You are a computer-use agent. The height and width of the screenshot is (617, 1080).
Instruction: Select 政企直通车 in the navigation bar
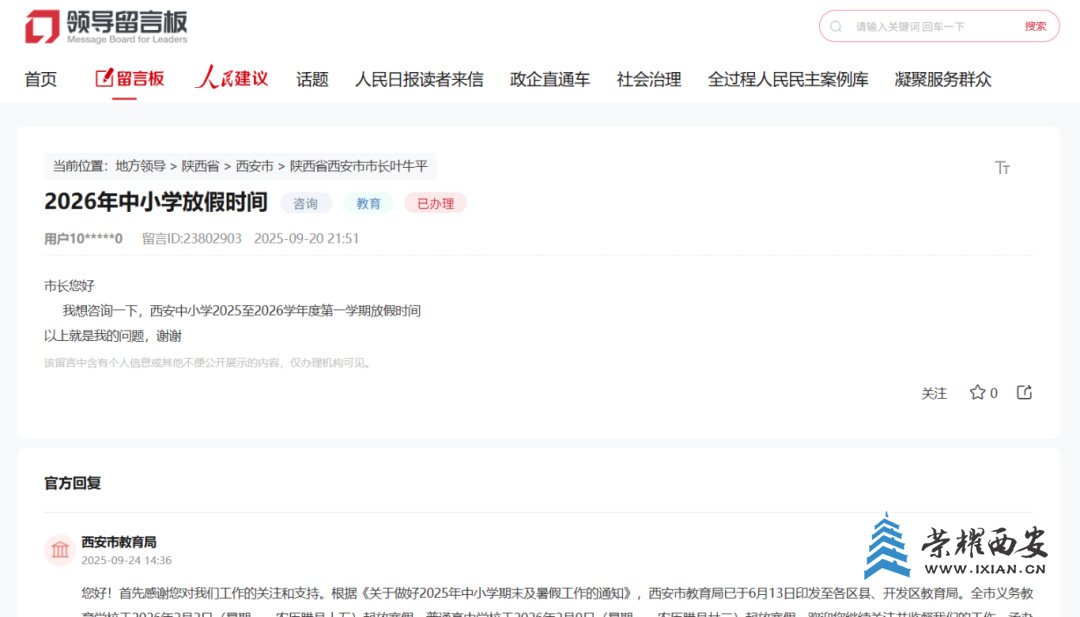point(550,79)
